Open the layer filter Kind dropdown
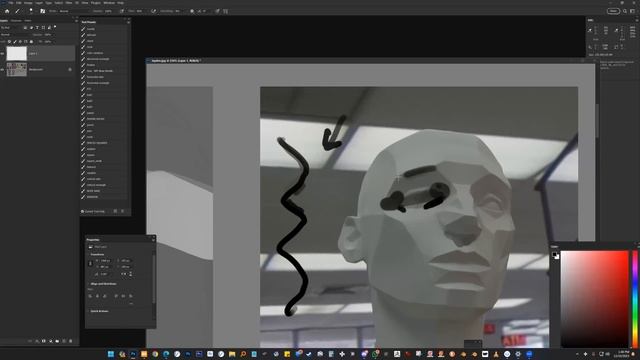 10,27
